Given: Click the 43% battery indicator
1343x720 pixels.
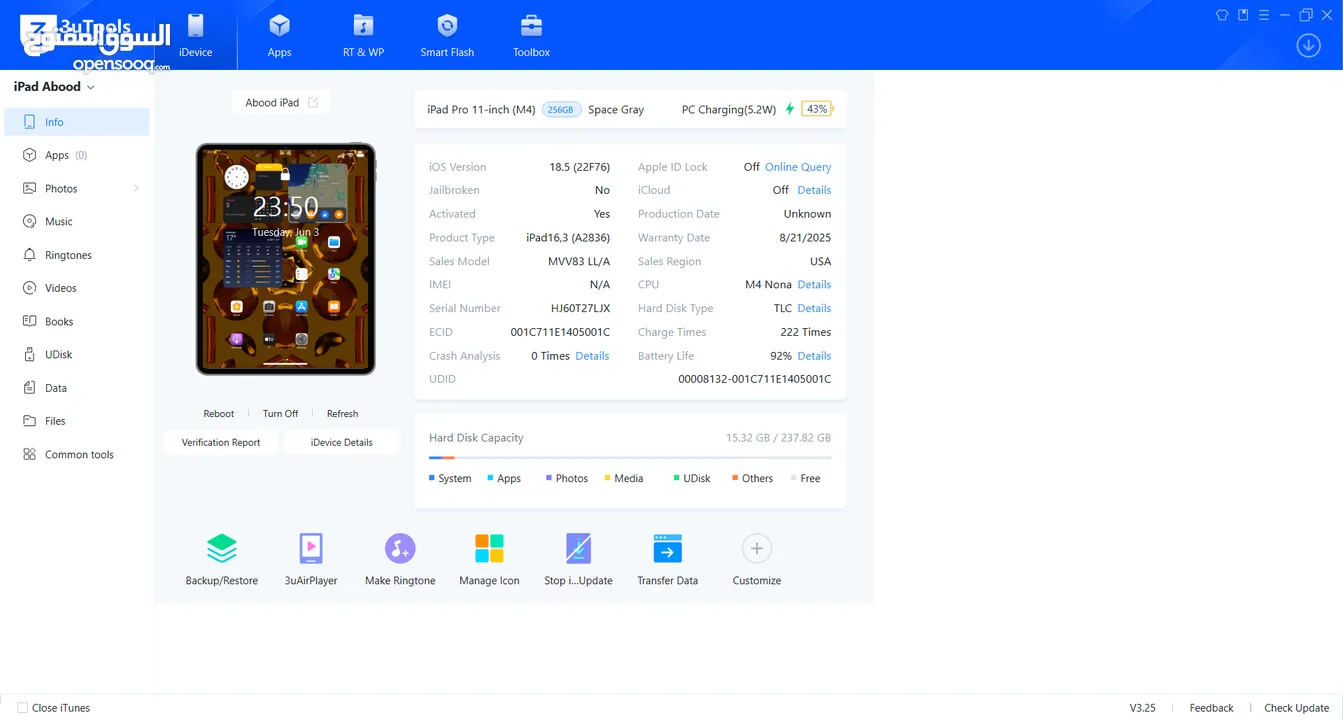Looking at the screenshot, I should pyautogui.click(x=818, y=109).
